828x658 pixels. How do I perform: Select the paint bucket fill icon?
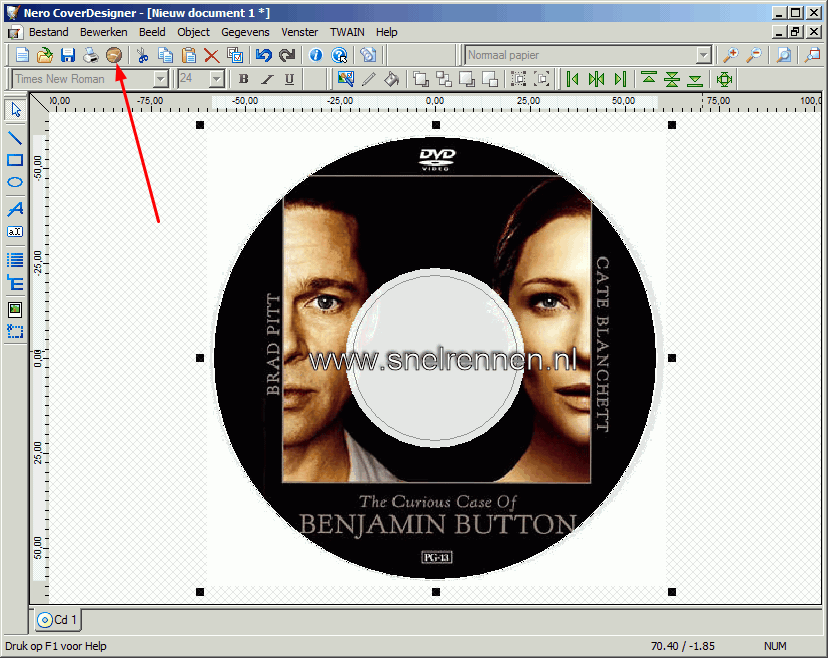(x=391, y=79)
